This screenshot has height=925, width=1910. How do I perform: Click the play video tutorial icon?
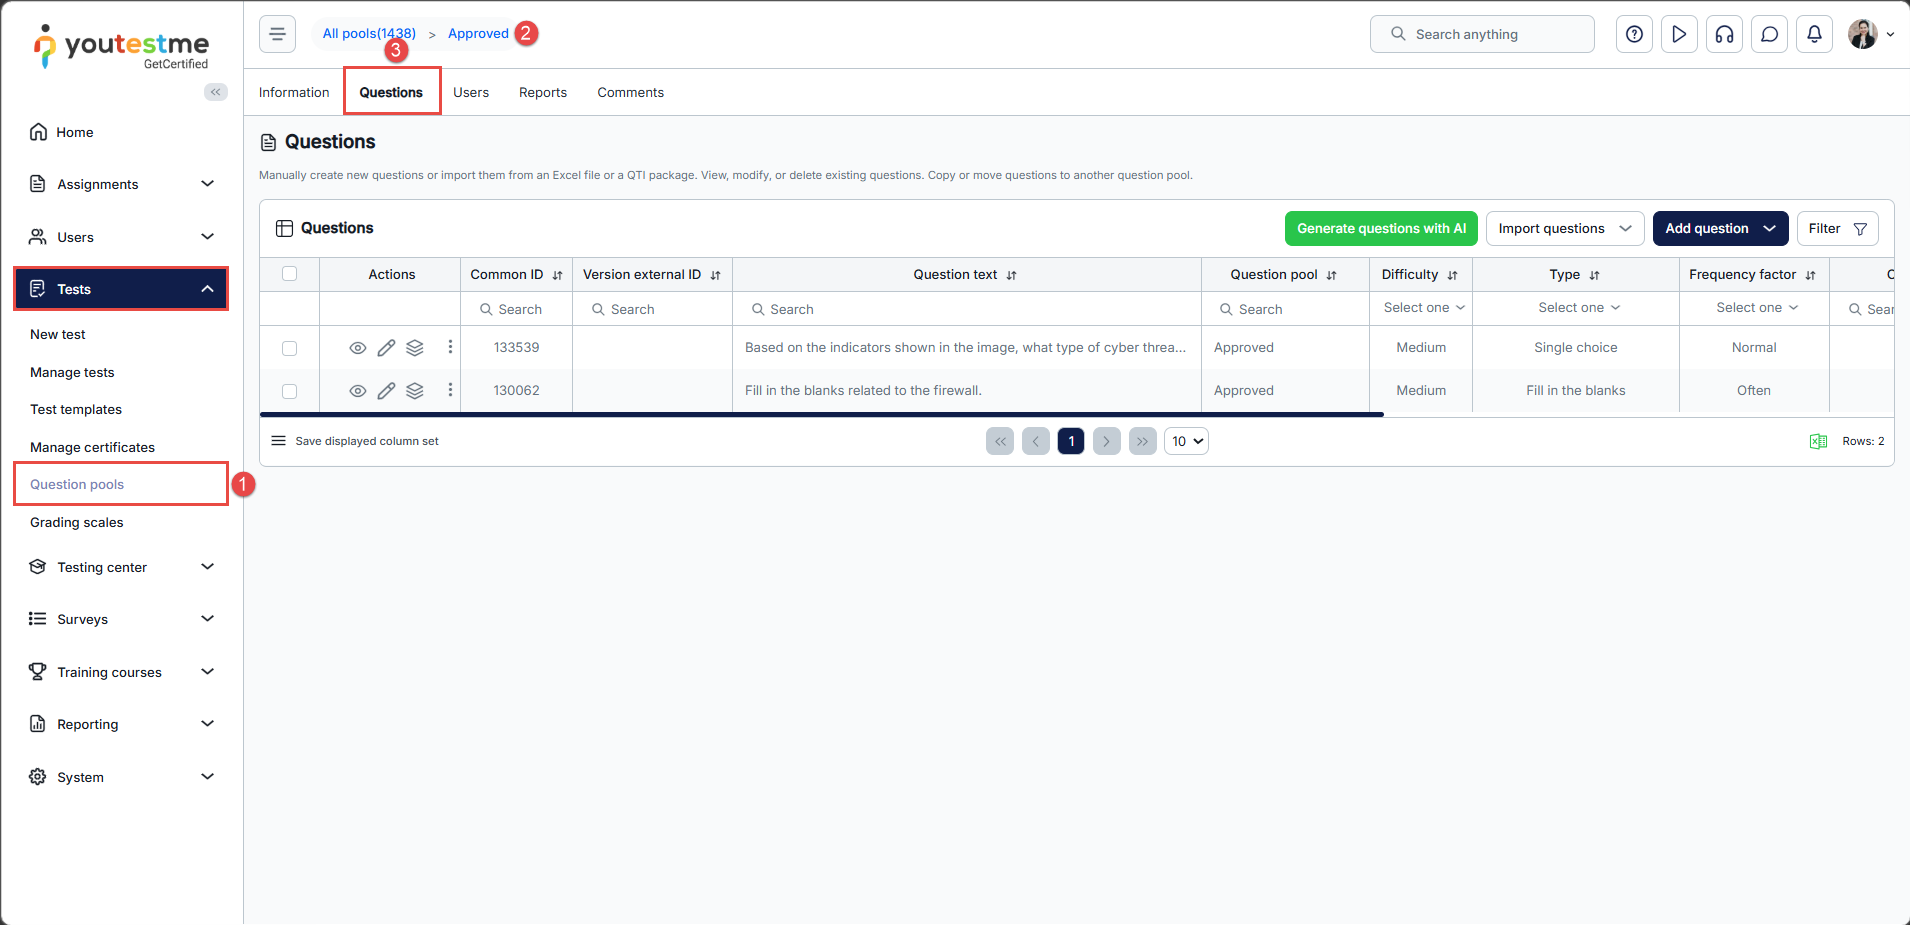pos(1679,34)
